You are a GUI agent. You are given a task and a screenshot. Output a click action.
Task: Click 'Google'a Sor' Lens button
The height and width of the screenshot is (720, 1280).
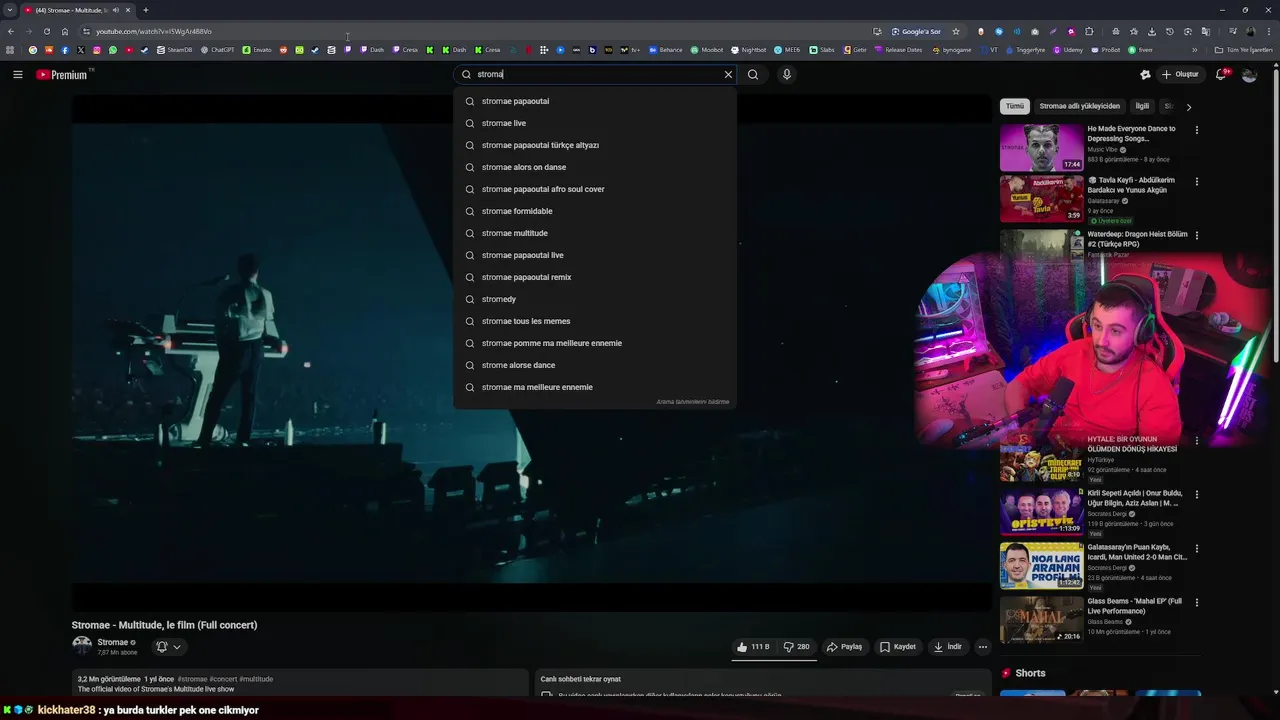[x=916, y=31]
